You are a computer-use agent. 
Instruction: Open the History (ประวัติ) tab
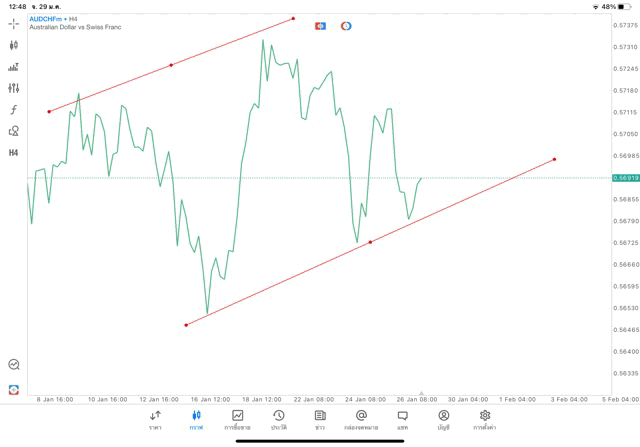278,420
